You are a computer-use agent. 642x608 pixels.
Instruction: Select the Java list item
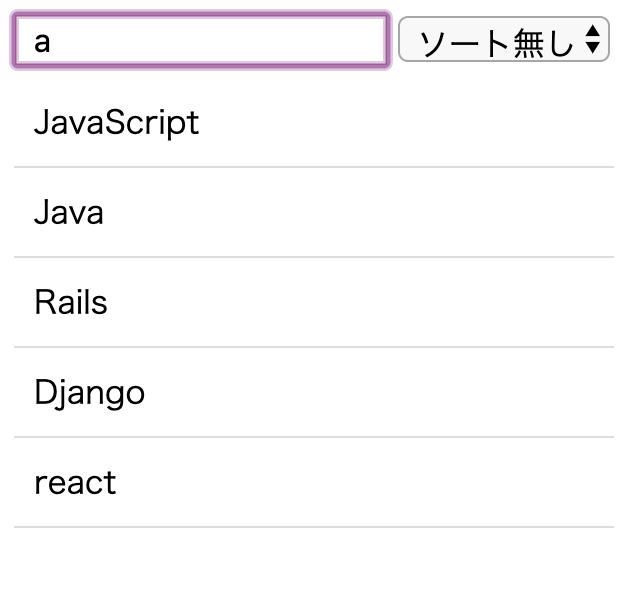pos(313,213)
